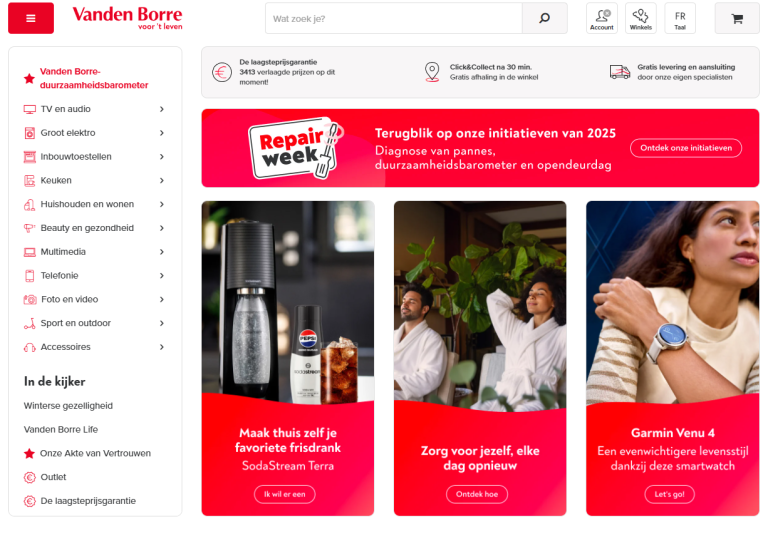Click the delivery truck icon
This screenshot has width=768, height=549.
pyautogui.click(x=619, y=72)
